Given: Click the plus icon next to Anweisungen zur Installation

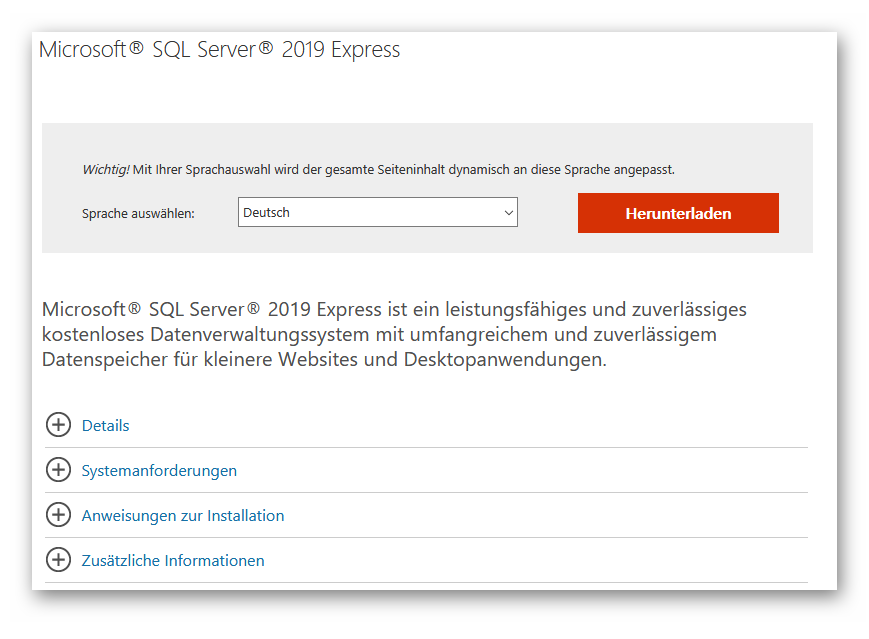Looking at the screenshot, I should tap(58, 515).
